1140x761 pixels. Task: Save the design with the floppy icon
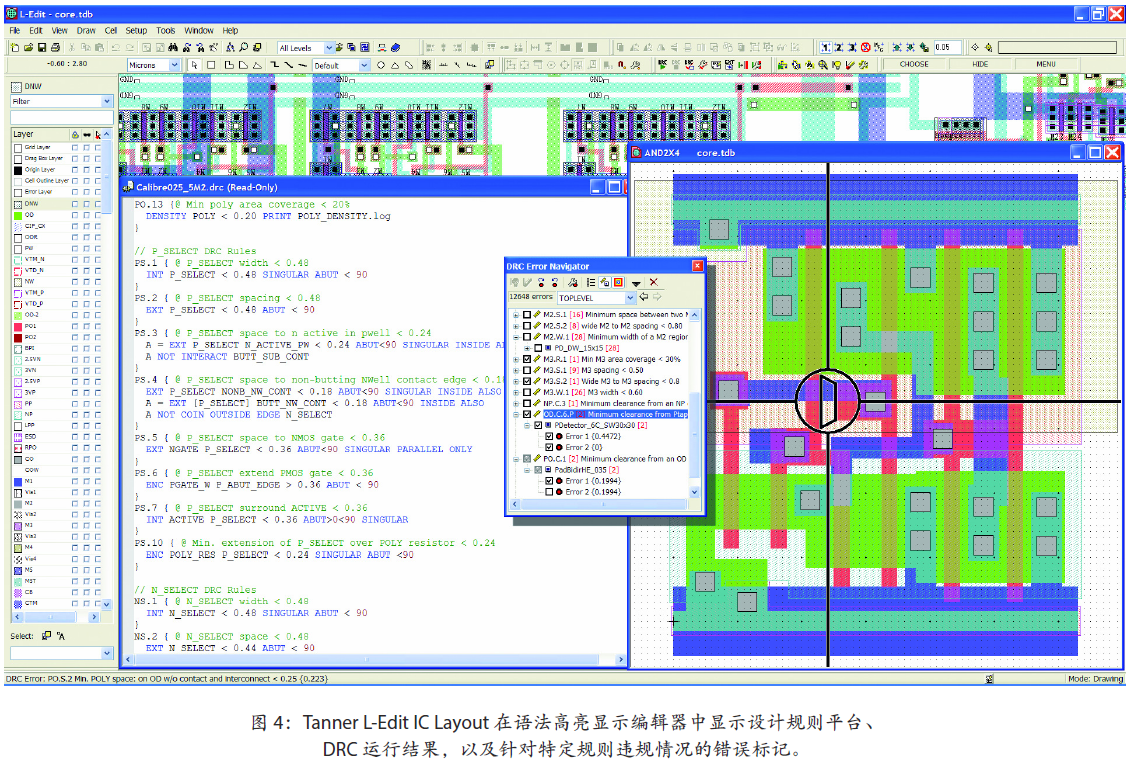click(x=41, y=47)
